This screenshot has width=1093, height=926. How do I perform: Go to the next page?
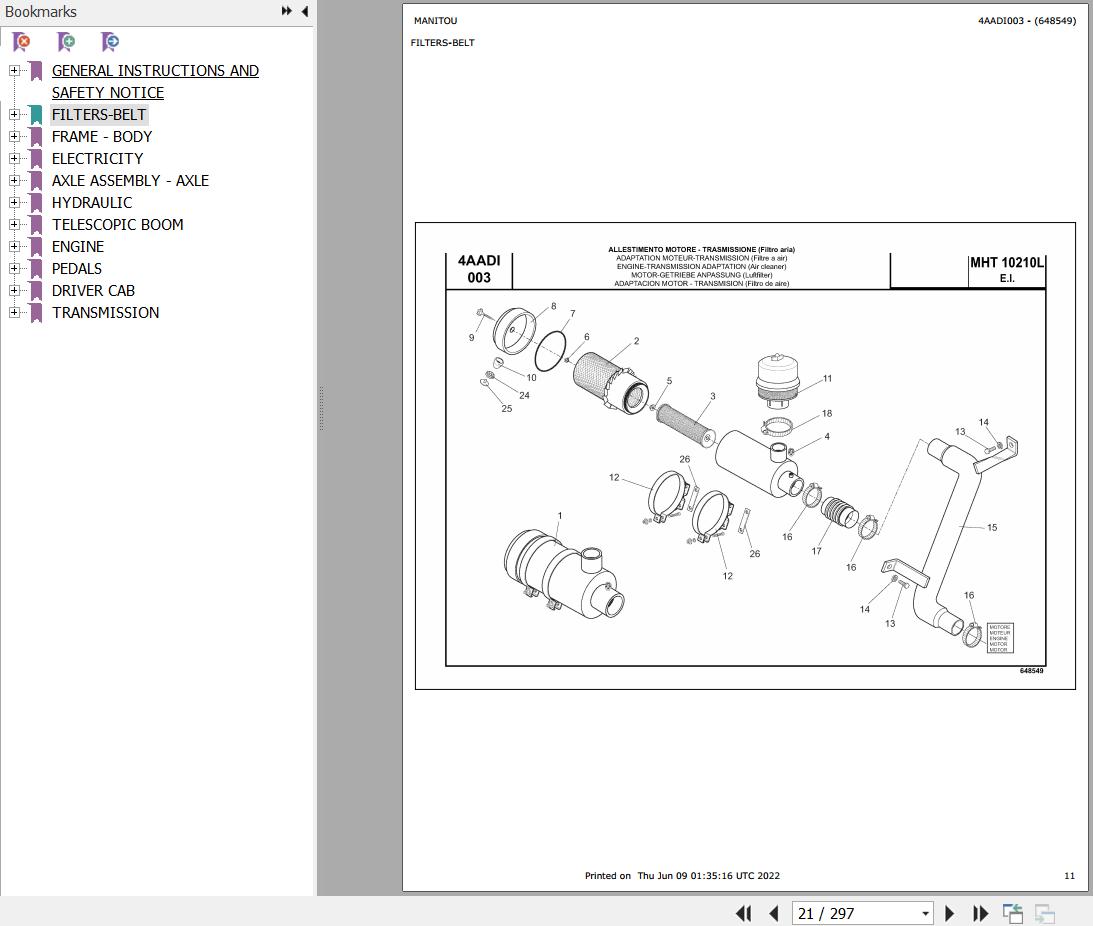pos(949,913)
